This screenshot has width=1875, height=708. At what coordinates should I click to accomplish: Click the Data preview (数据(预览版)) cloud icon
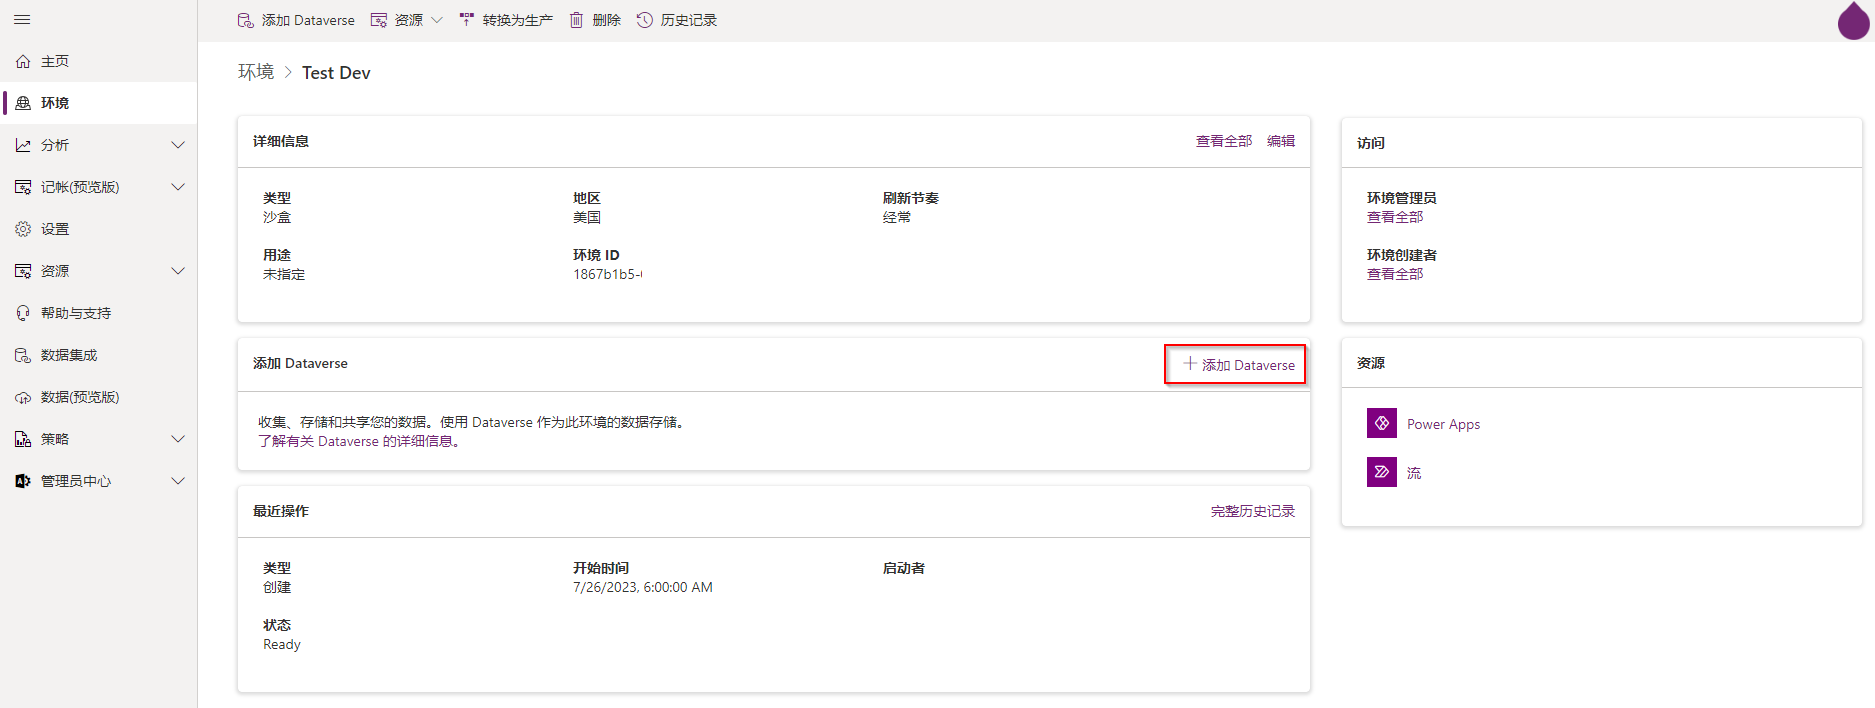(x=23, y=397)
